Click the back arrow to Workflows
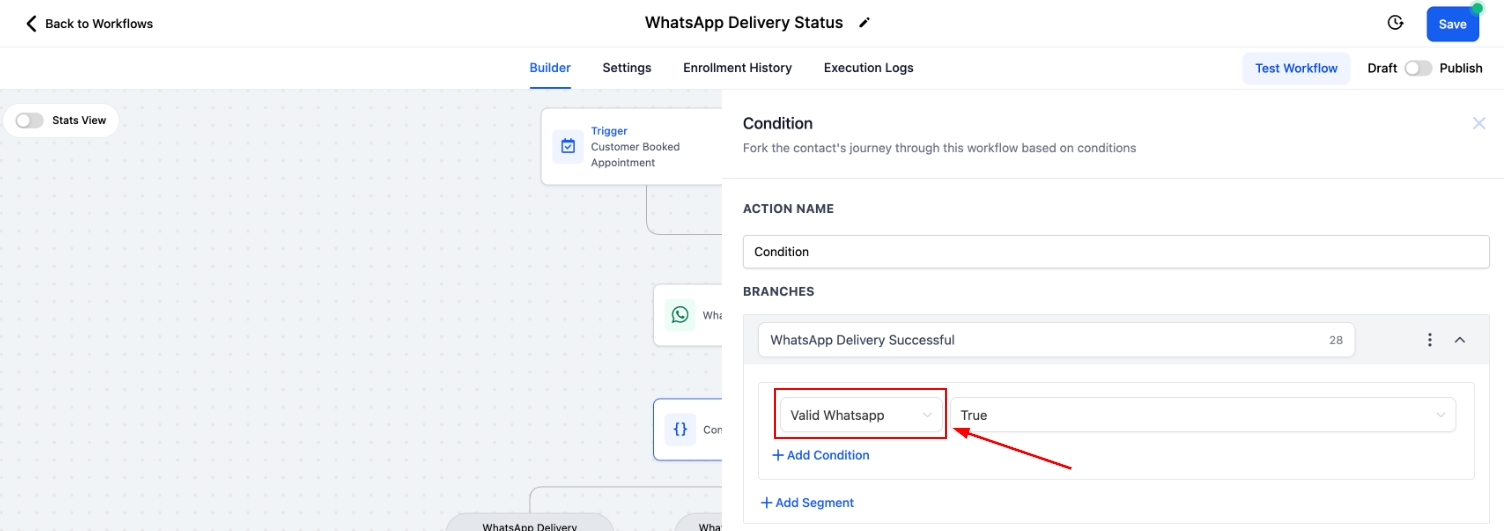The image size is (1504, 531). pos(31,23)
